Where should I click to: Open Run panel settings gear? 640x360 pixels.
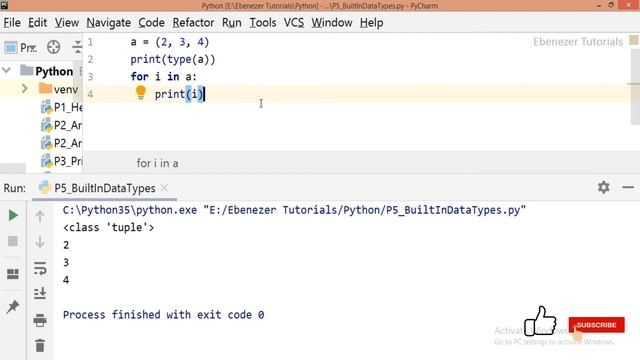click(604, 187)
